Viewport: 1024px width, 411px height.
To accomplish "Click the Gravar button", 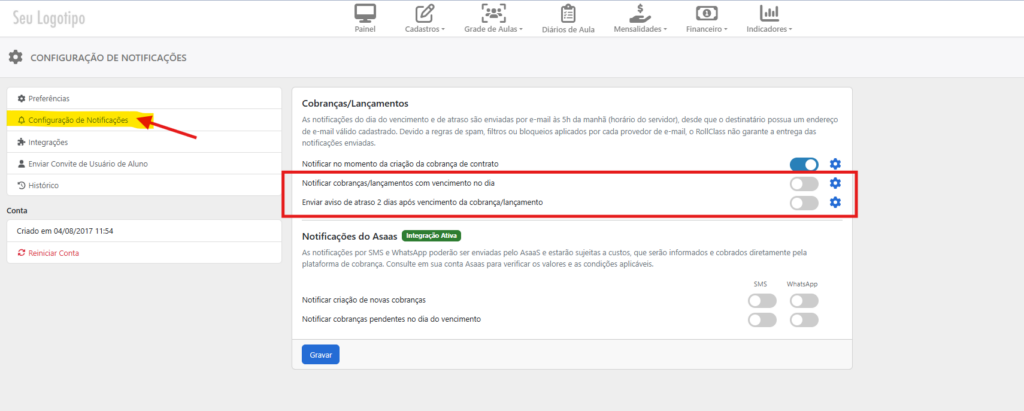I will (321, 355).
